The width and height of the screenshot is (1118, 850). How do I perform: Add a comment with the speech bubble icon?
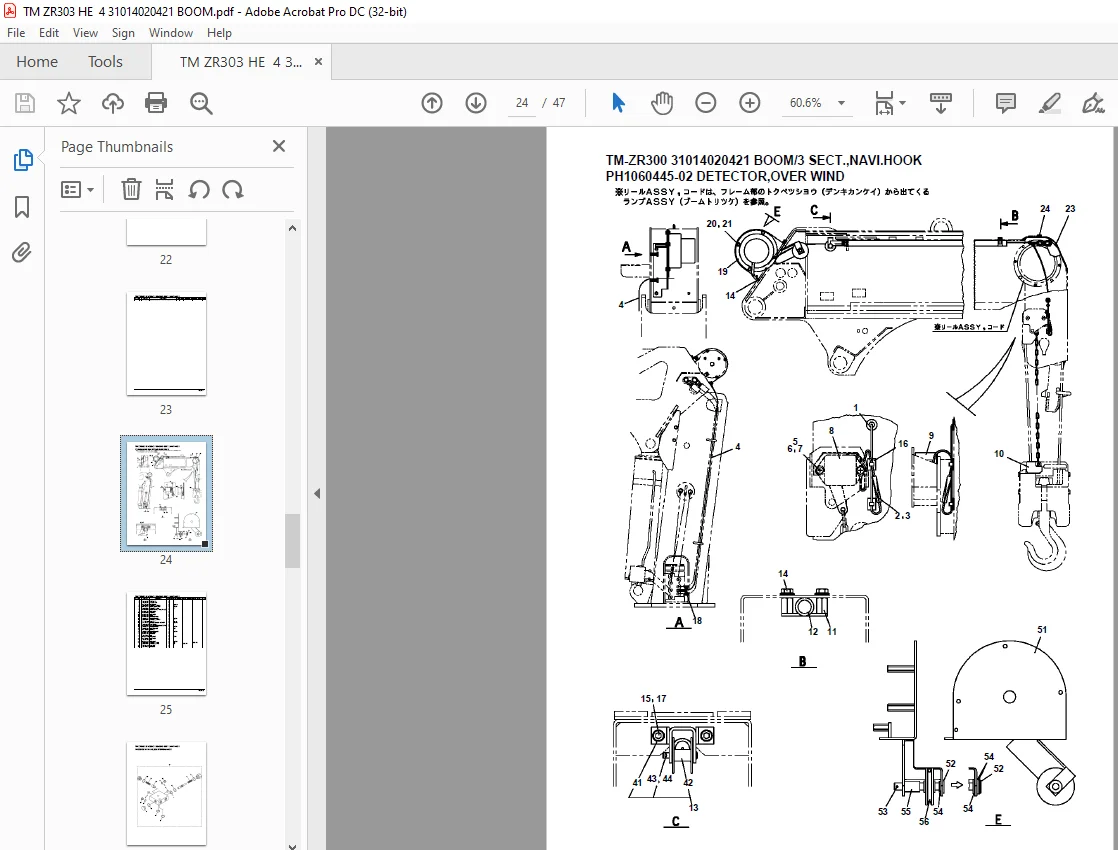(1005, 103)
